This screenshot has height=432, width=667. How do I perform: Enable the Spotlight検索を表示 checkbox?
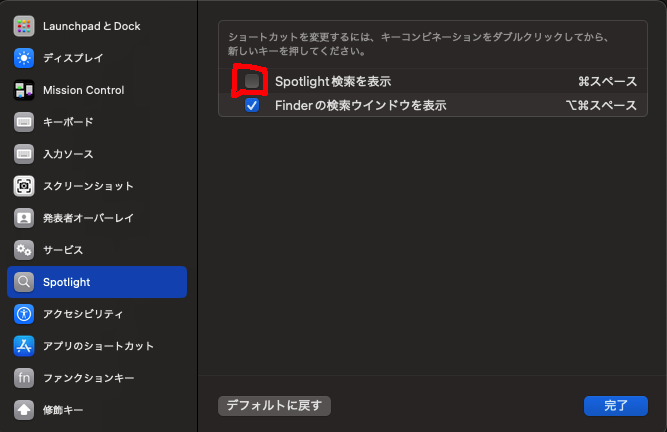click(x=252, y=81)
